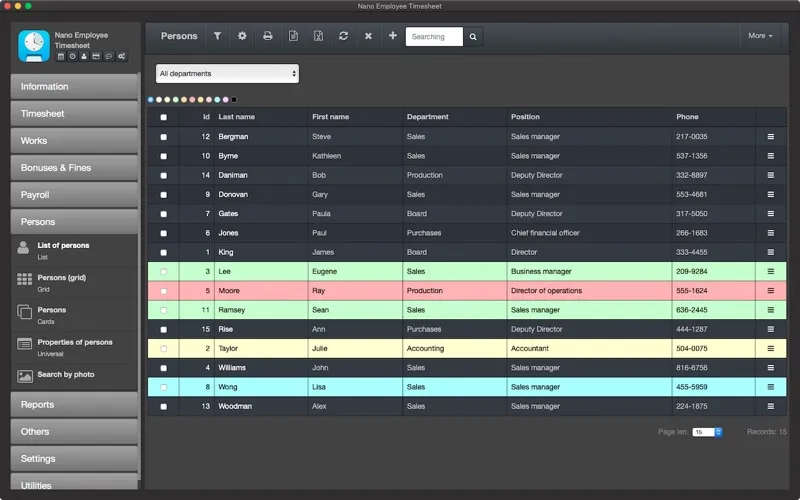Open row menu for Bergman
The width and height of the screenshot is (800, 500).
(770, 137)
